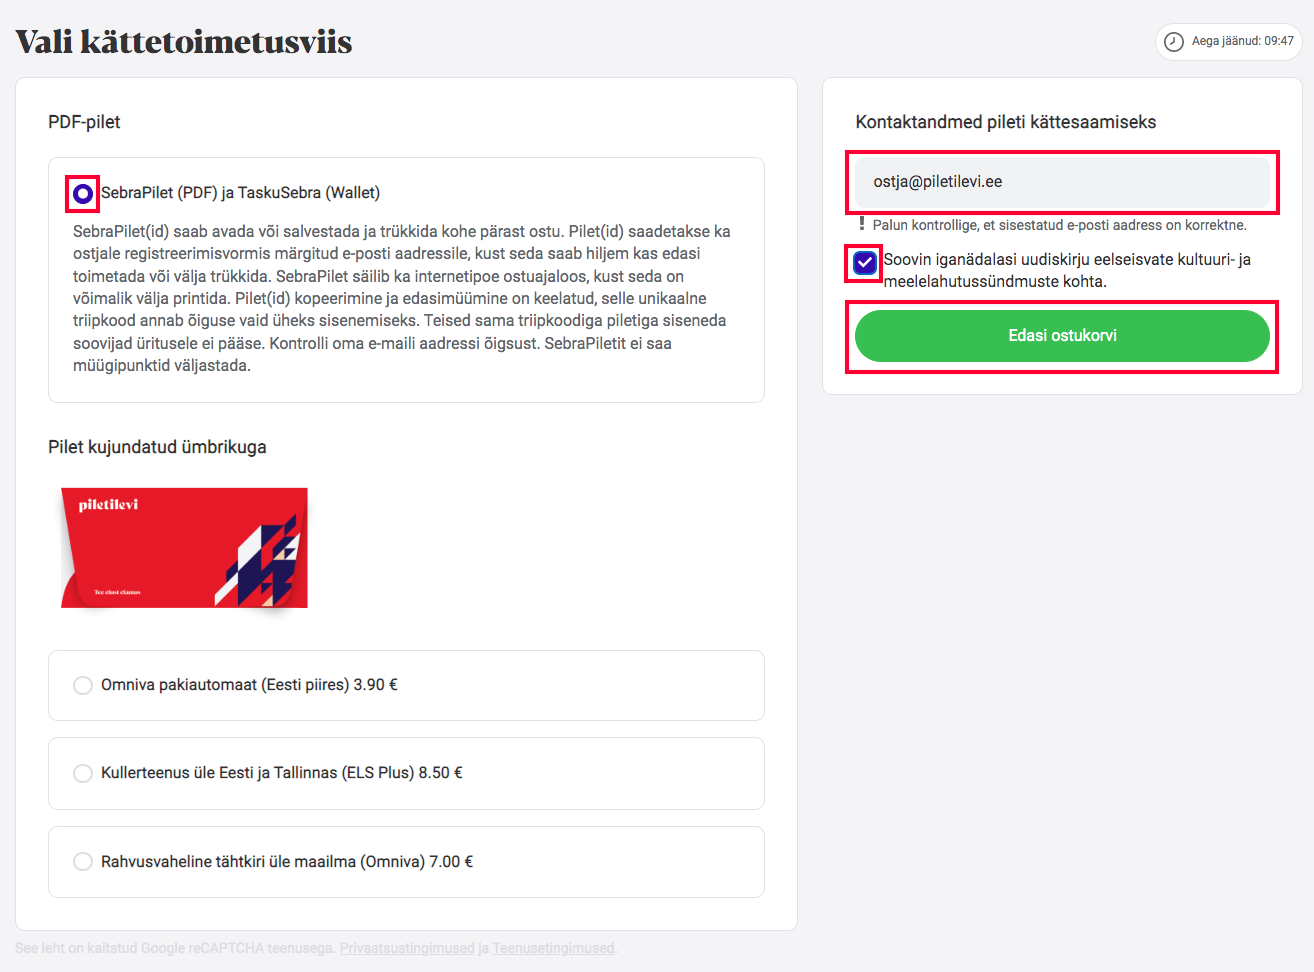Click the red designed envelope image
This screenshot has width=1314, height=972.
[184, 548]
